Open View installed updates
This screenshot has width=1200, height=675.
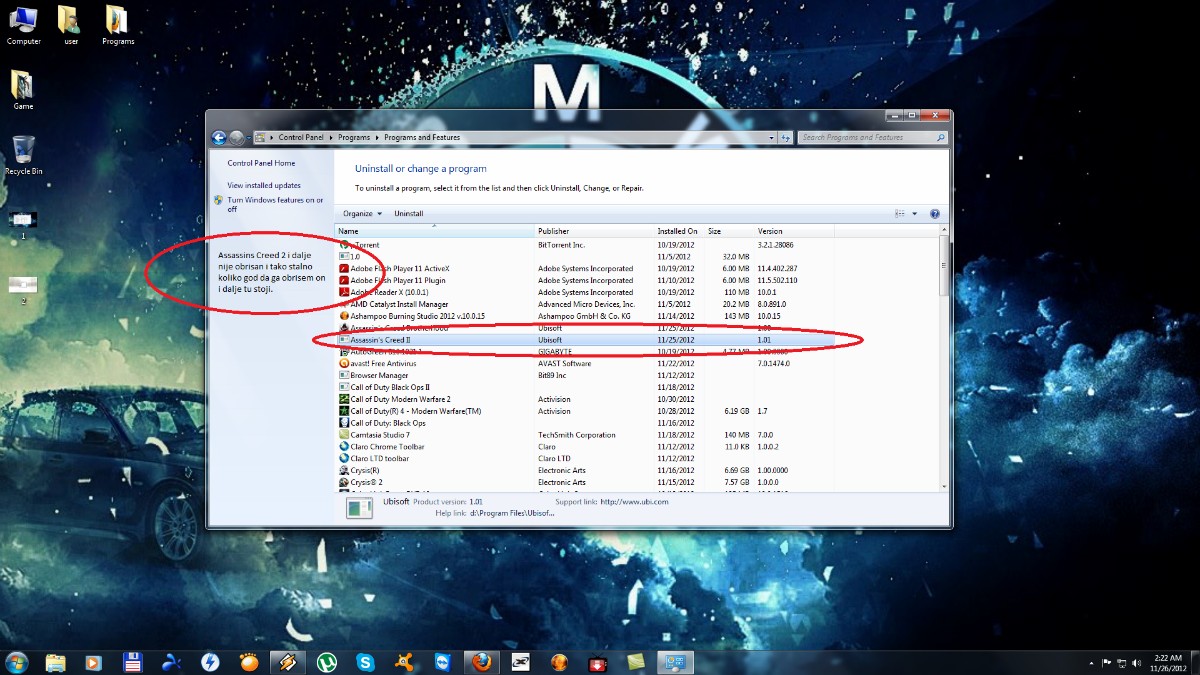pos(264,185)
